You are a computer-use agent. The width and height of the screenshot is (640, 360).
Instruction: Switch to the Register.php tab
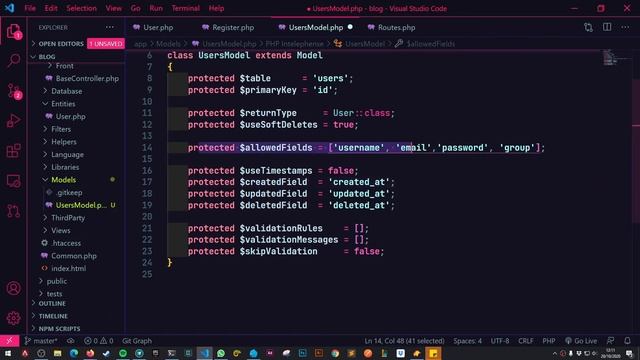(228, 27)
